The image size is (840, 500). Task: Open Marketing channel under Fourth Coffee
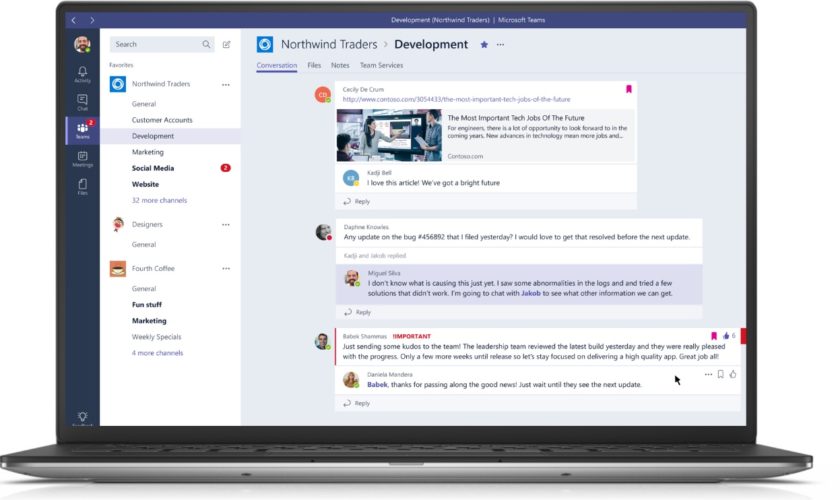(x=149, y=321)
